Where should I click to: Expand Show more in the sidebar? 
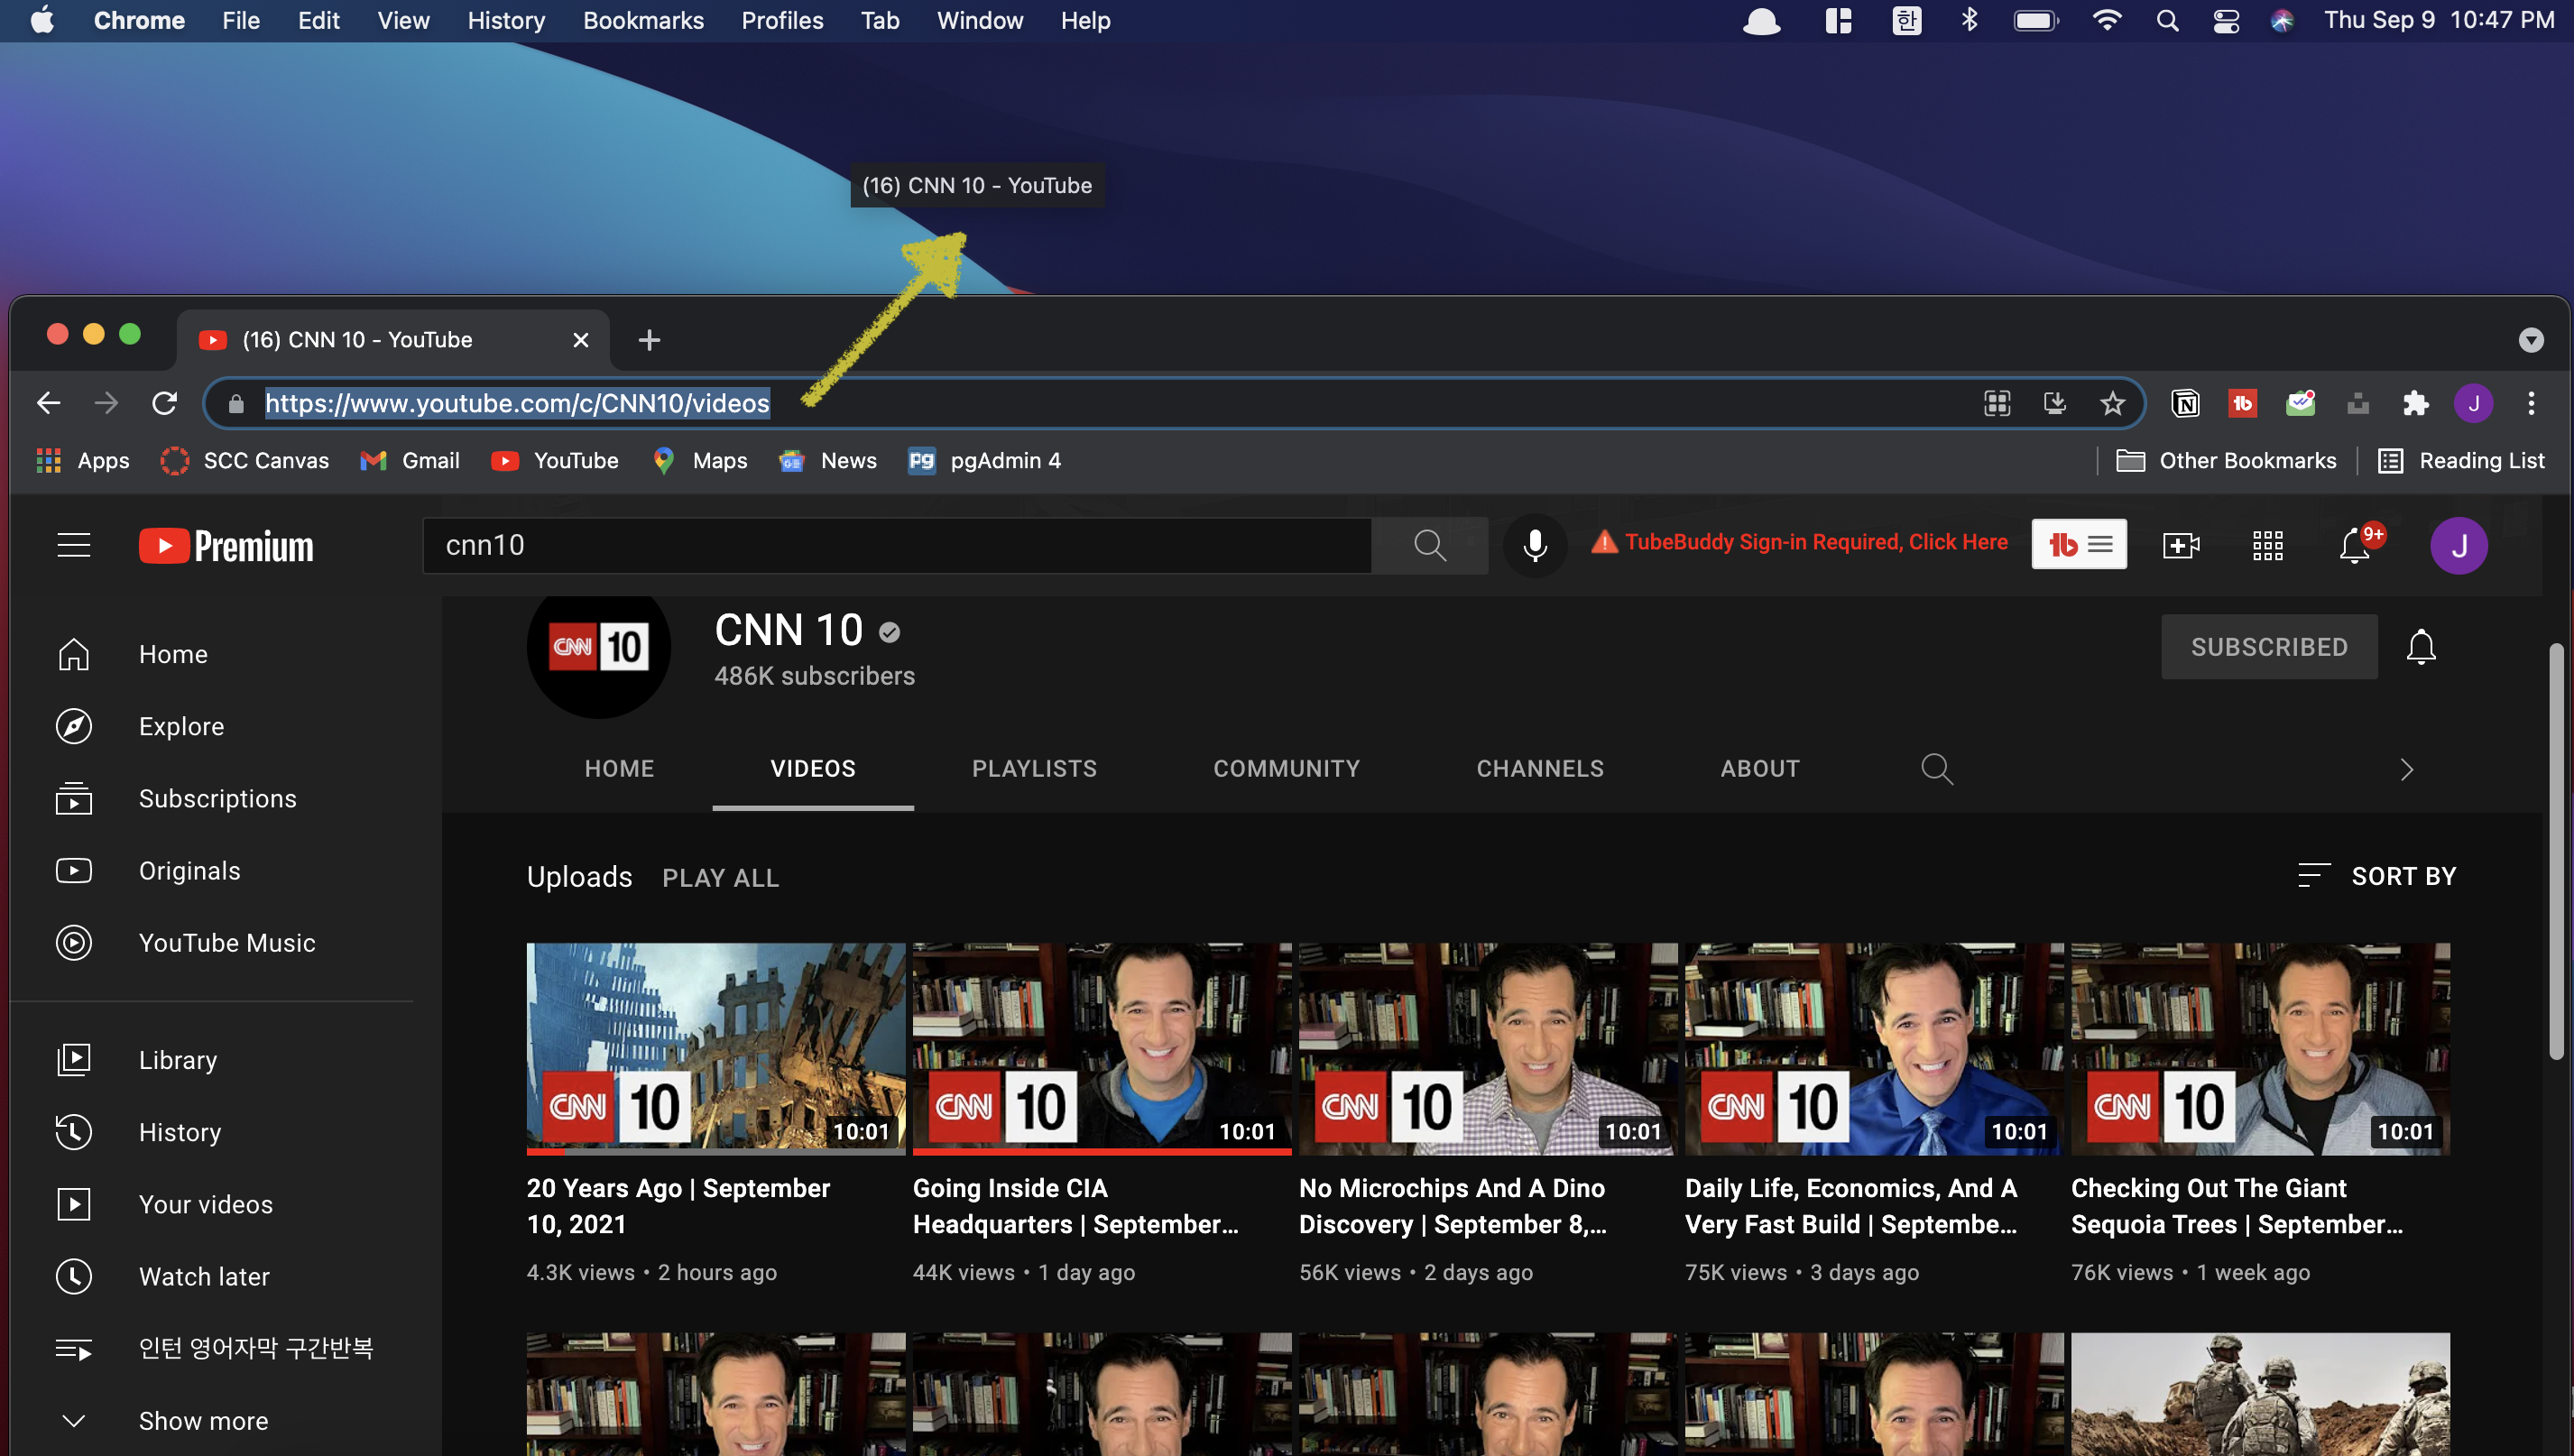pyautogui.click(x=225, y=1421)
